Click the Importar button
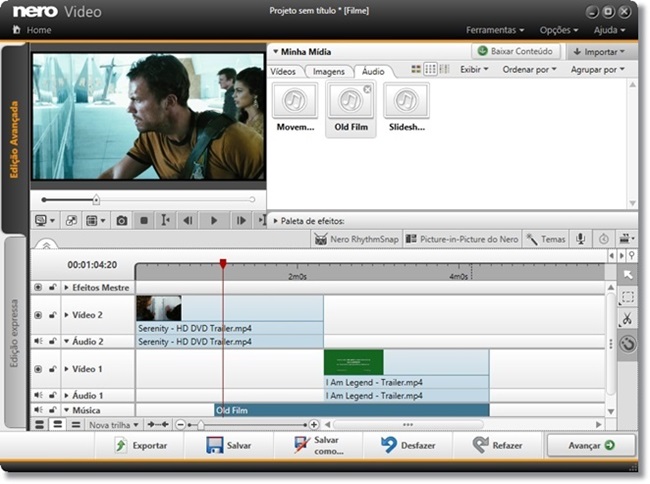 (599, 52)
